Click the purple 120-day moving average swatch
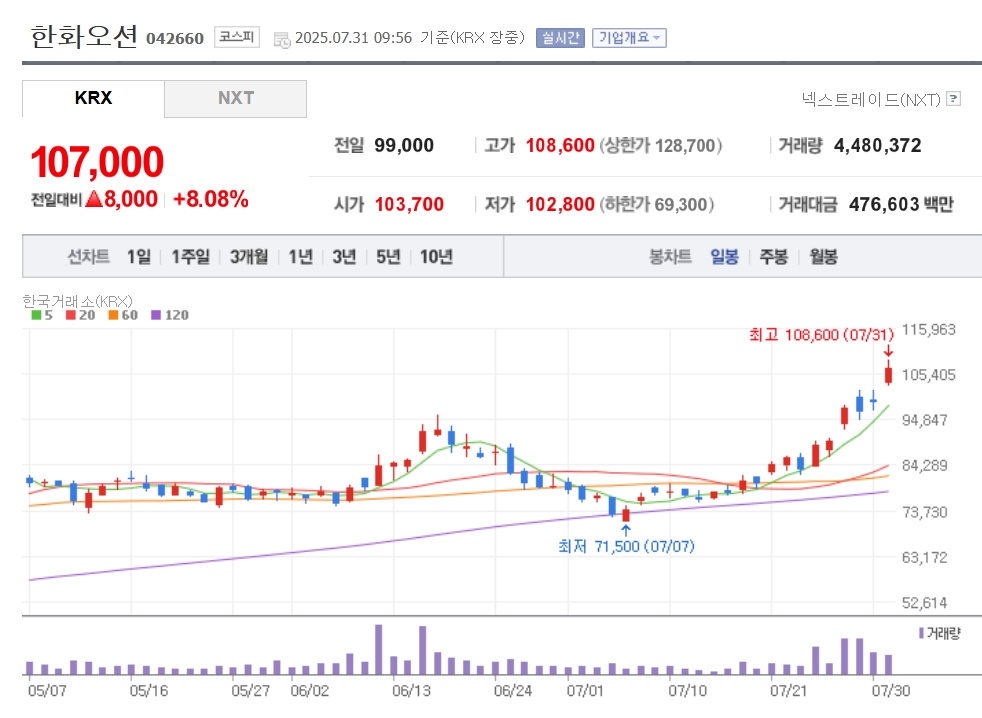982x718 pixels. tap(156, 315)
